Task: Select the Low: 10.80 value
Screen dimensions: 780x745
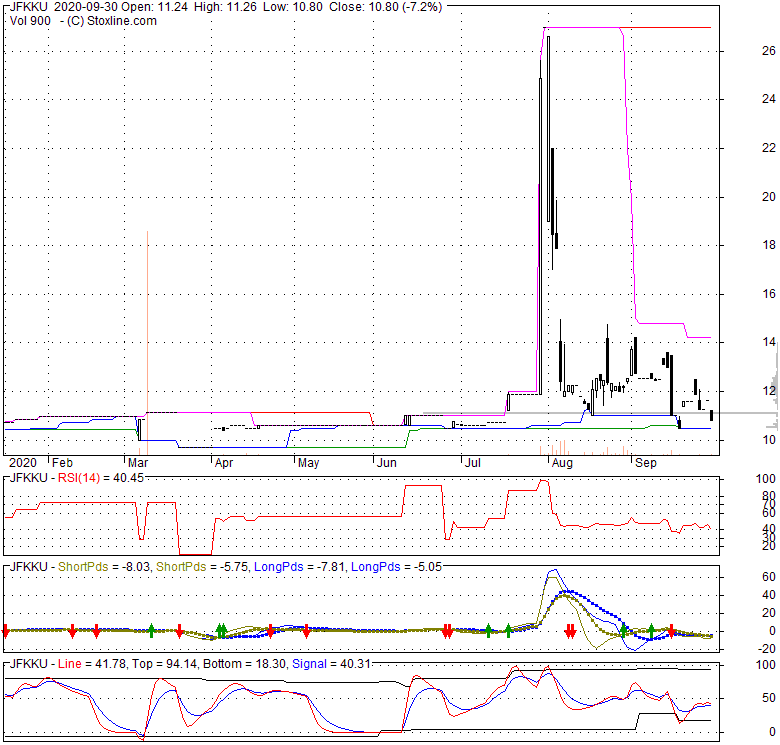Action: pos(292,7)
